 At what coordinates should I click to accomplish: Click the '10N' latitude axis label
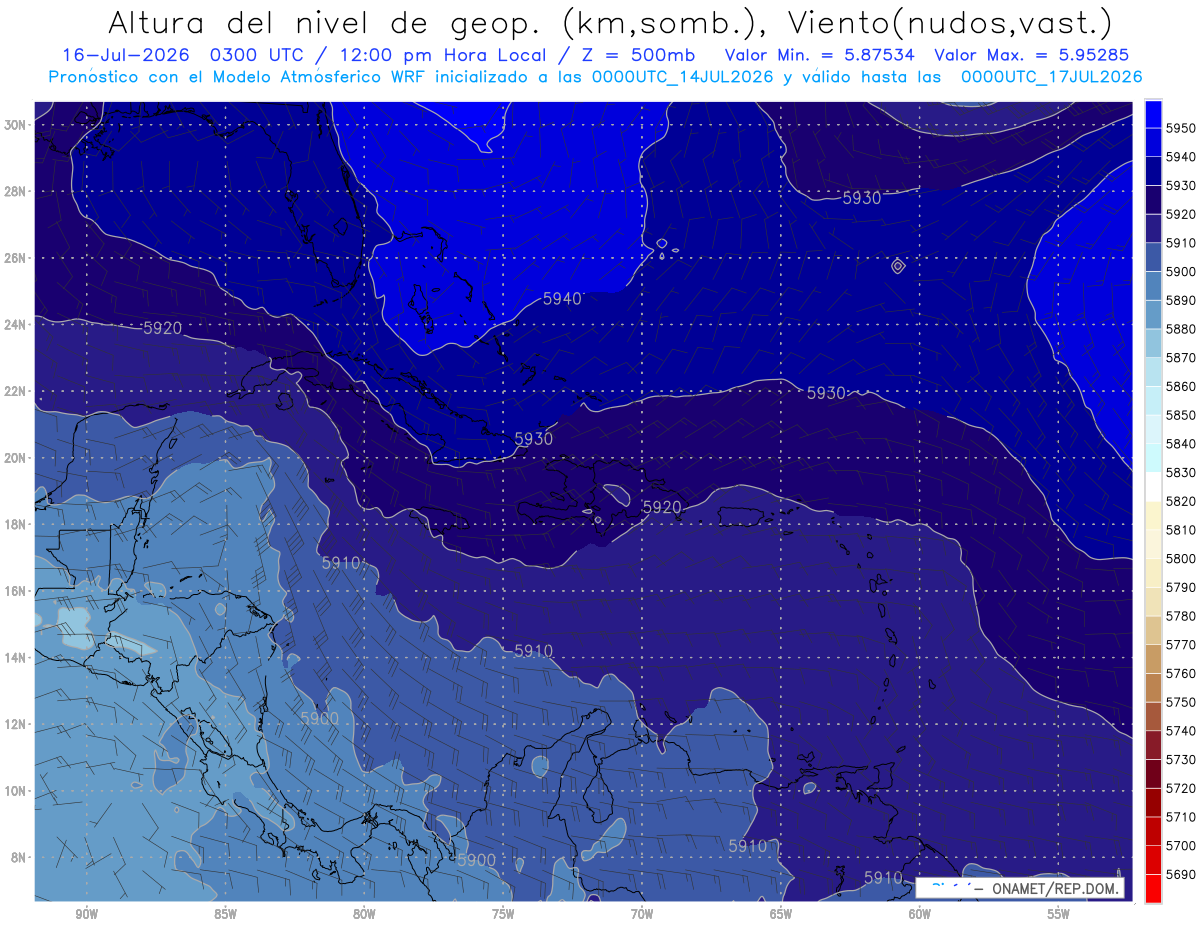click(17, 791)
